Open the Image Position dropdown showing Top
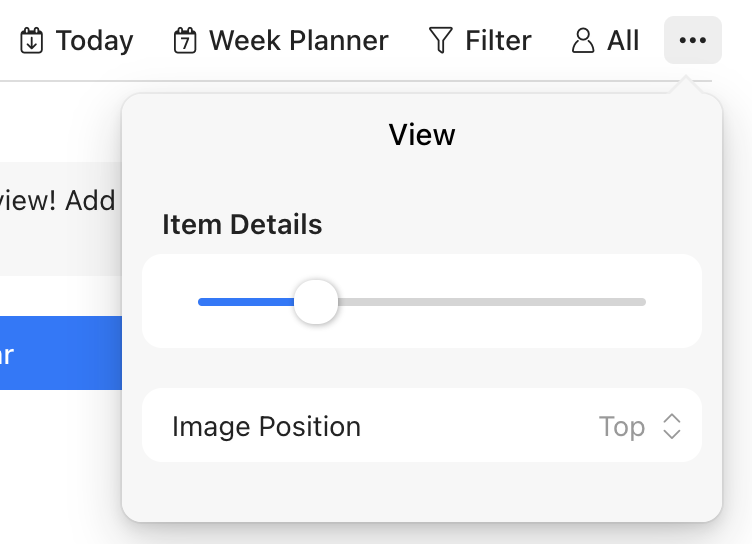The width and height of the screenshot is (752, 544). click(622, 427)
